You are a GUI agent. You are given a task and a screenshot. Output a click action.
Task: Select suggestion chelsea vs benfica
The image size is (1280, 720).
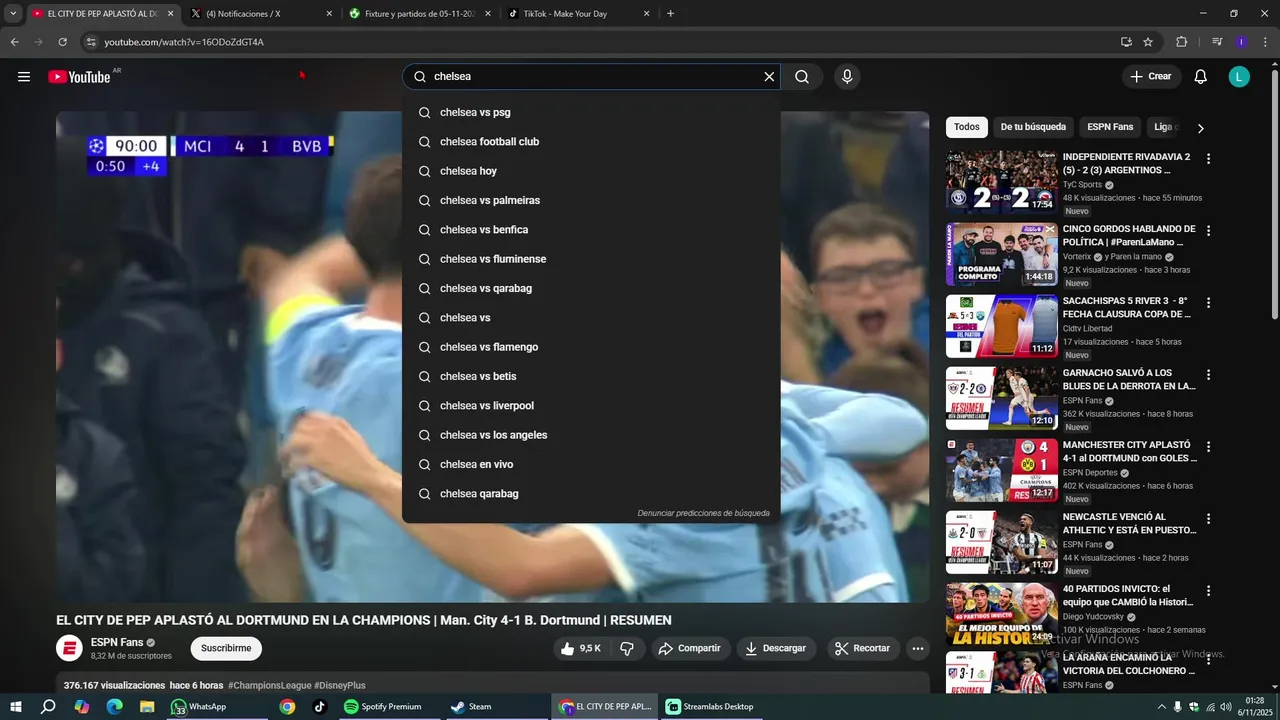point(591,230)
